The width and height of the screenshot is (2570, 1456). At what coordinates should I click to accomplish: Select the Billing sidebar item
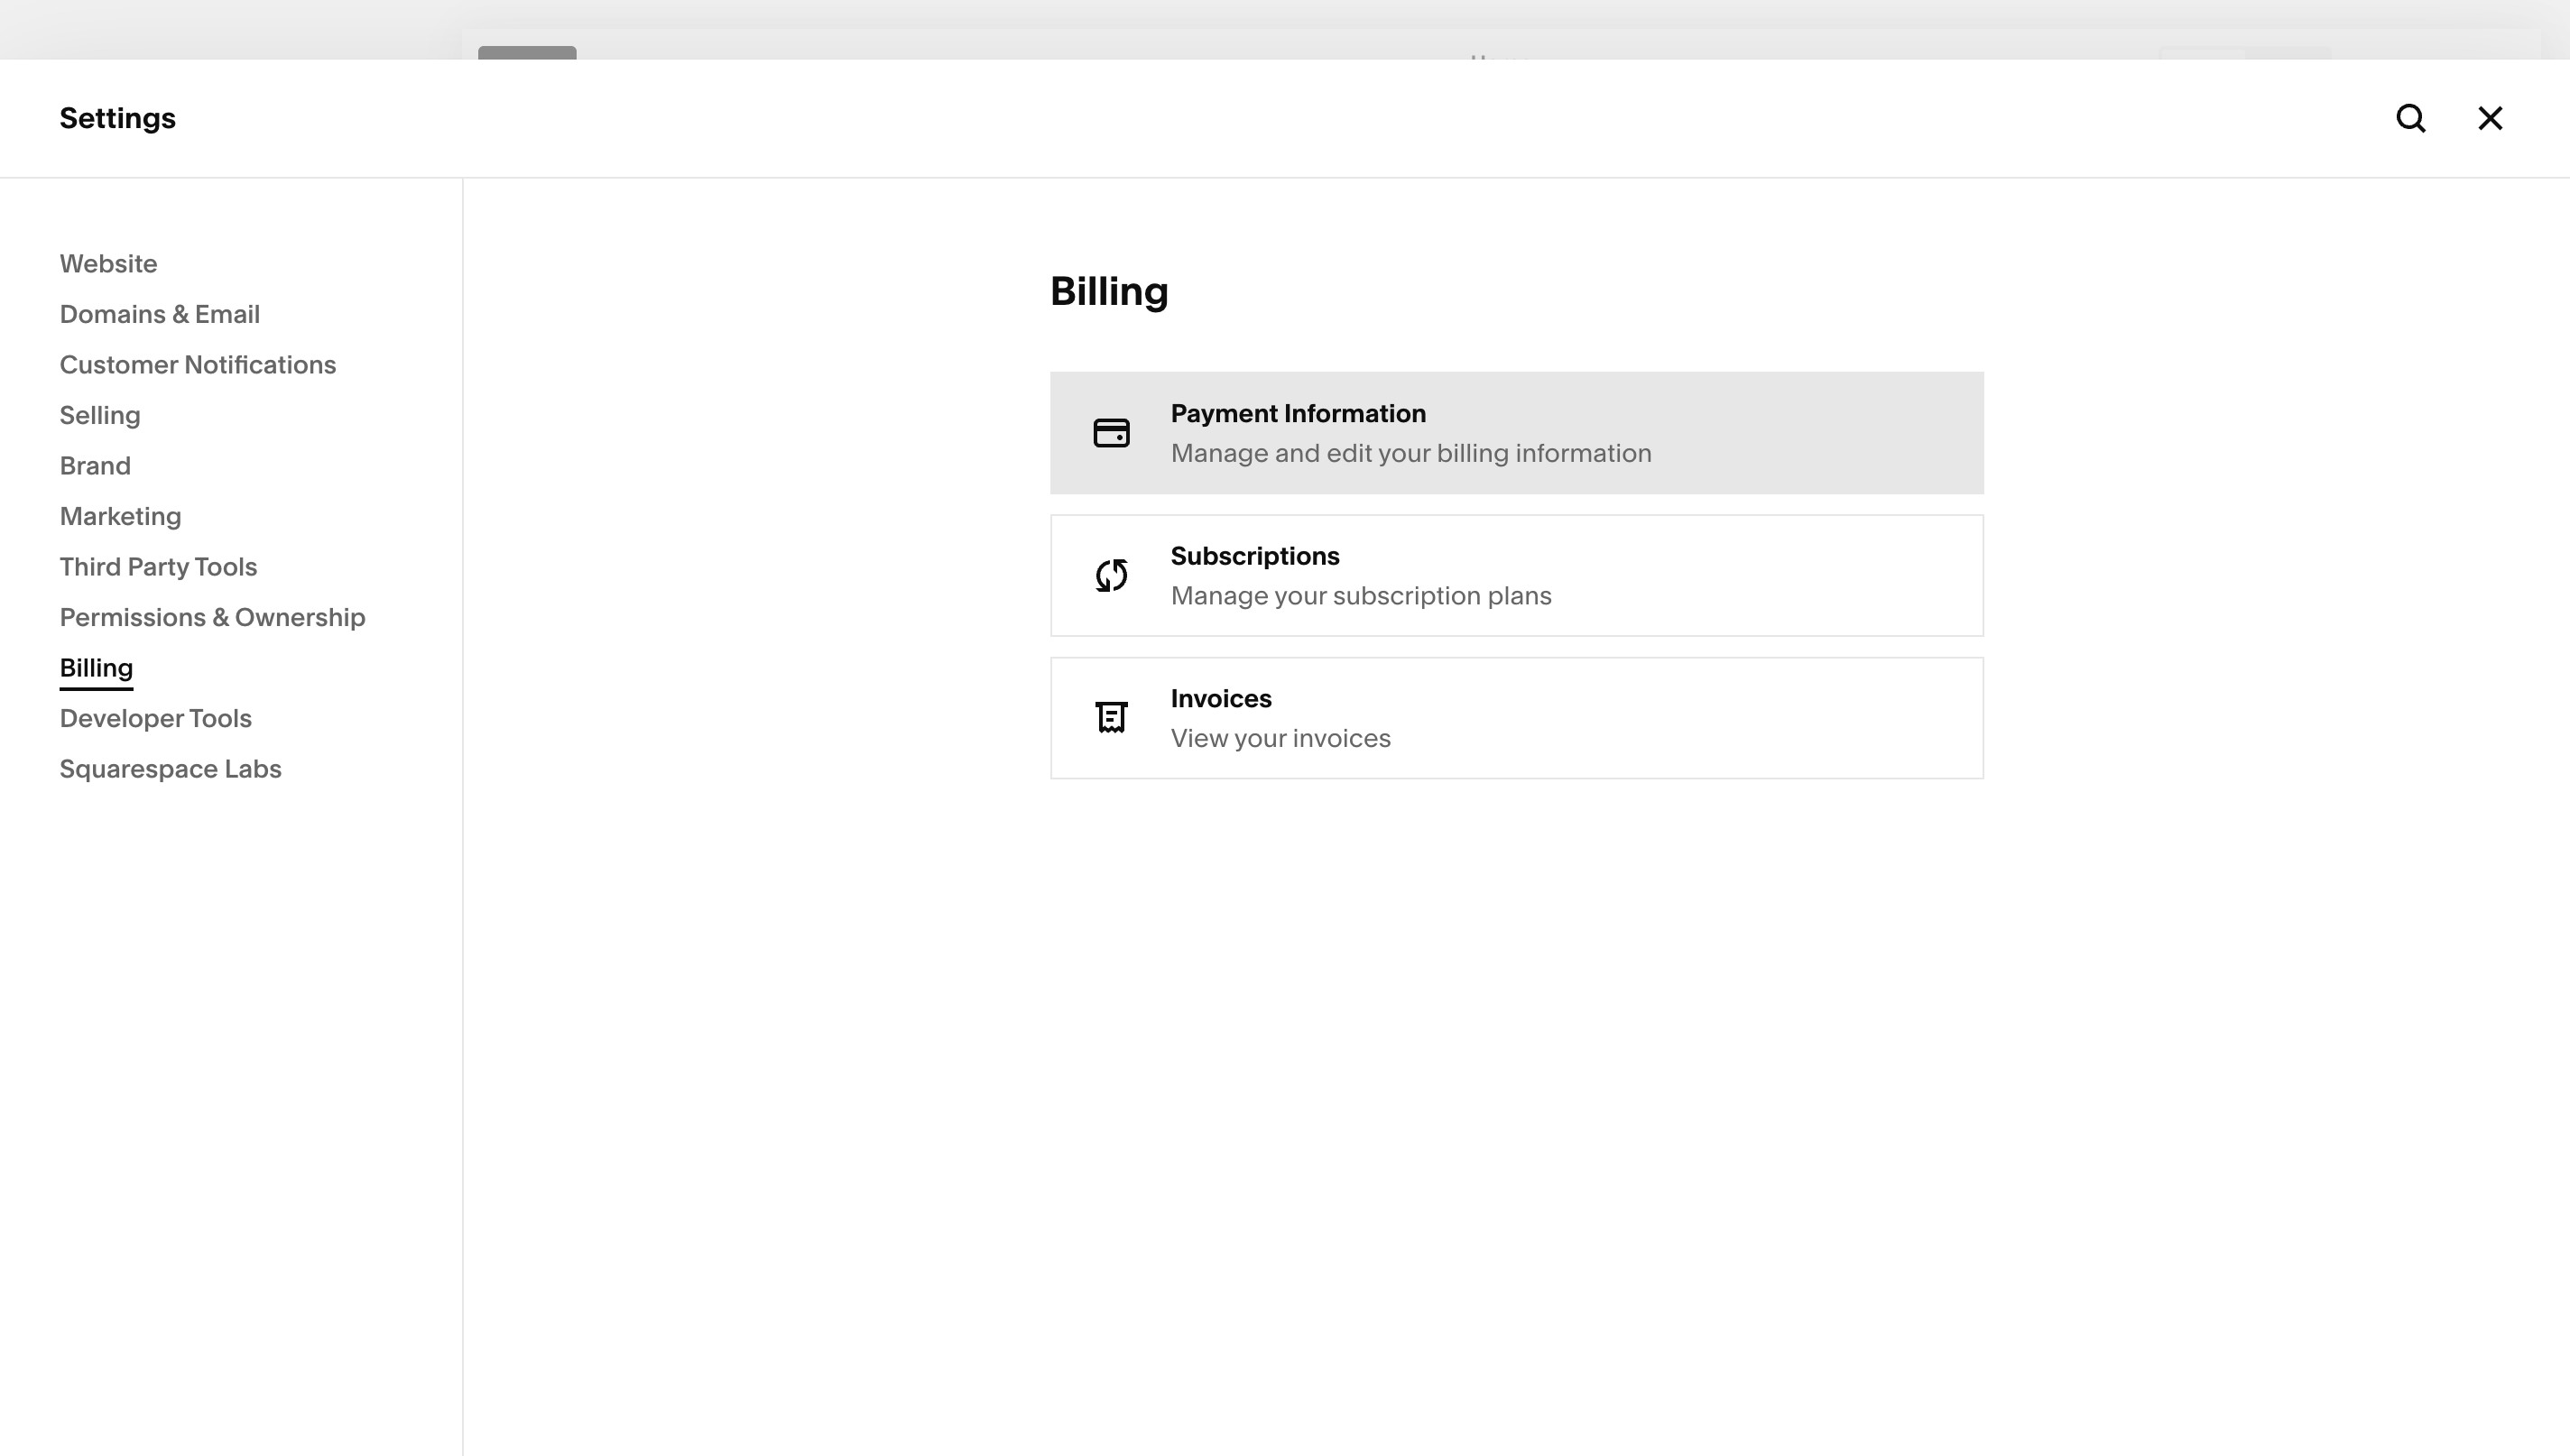tap(96, 668)
